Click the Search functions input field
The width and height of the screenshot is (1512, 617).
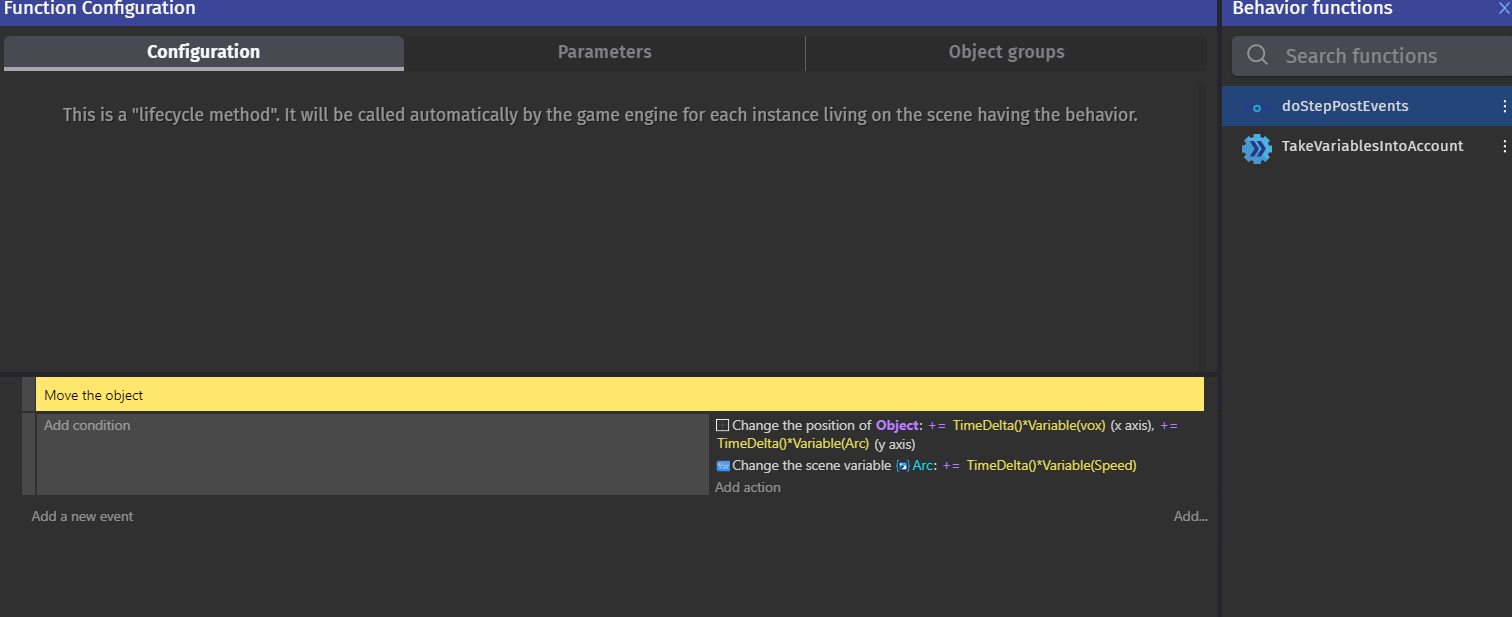click(x=1370, y=55)
